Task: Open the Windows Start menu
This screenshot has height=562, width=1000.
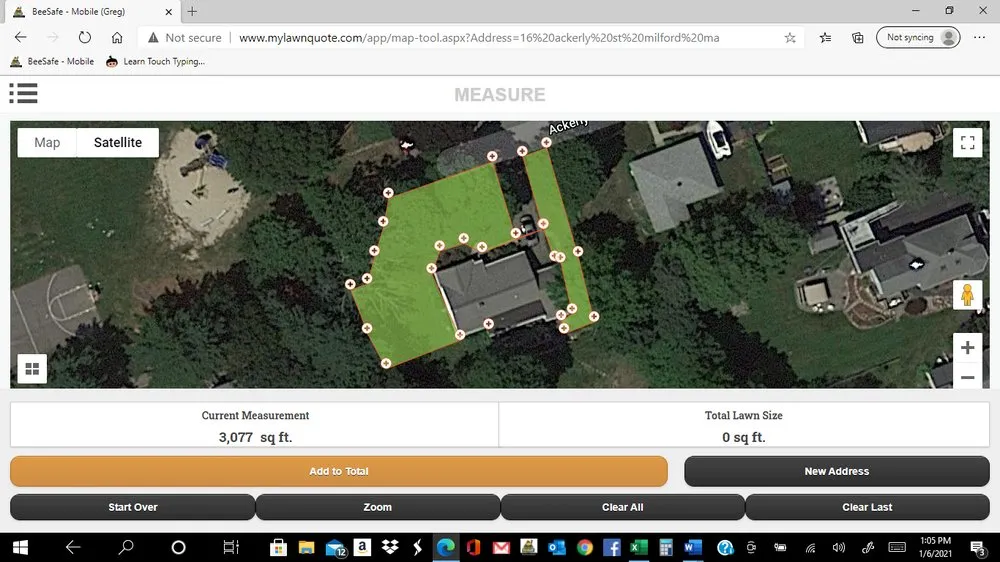Action: (x=20, y=547)
